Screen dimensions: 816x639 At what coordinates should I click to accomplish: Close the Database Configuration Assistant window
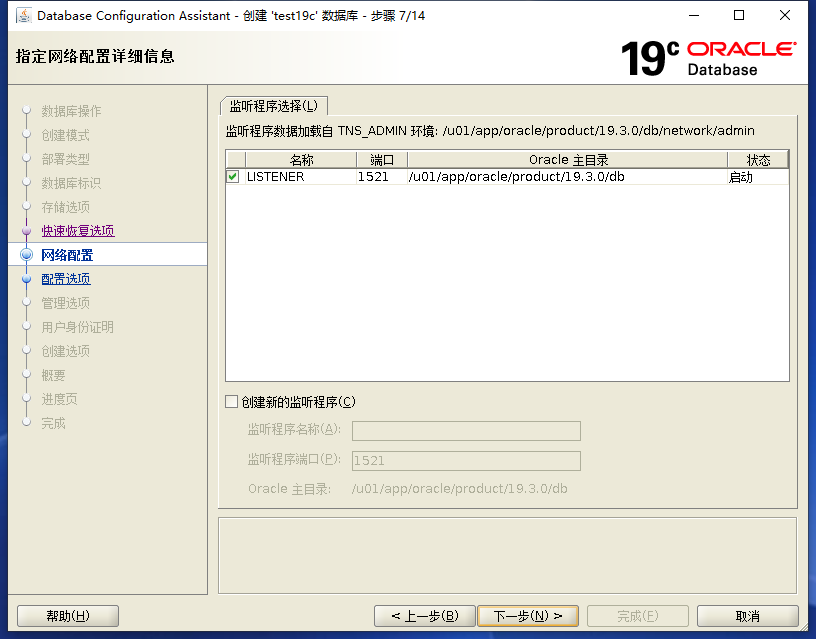(x=785, y=16)
